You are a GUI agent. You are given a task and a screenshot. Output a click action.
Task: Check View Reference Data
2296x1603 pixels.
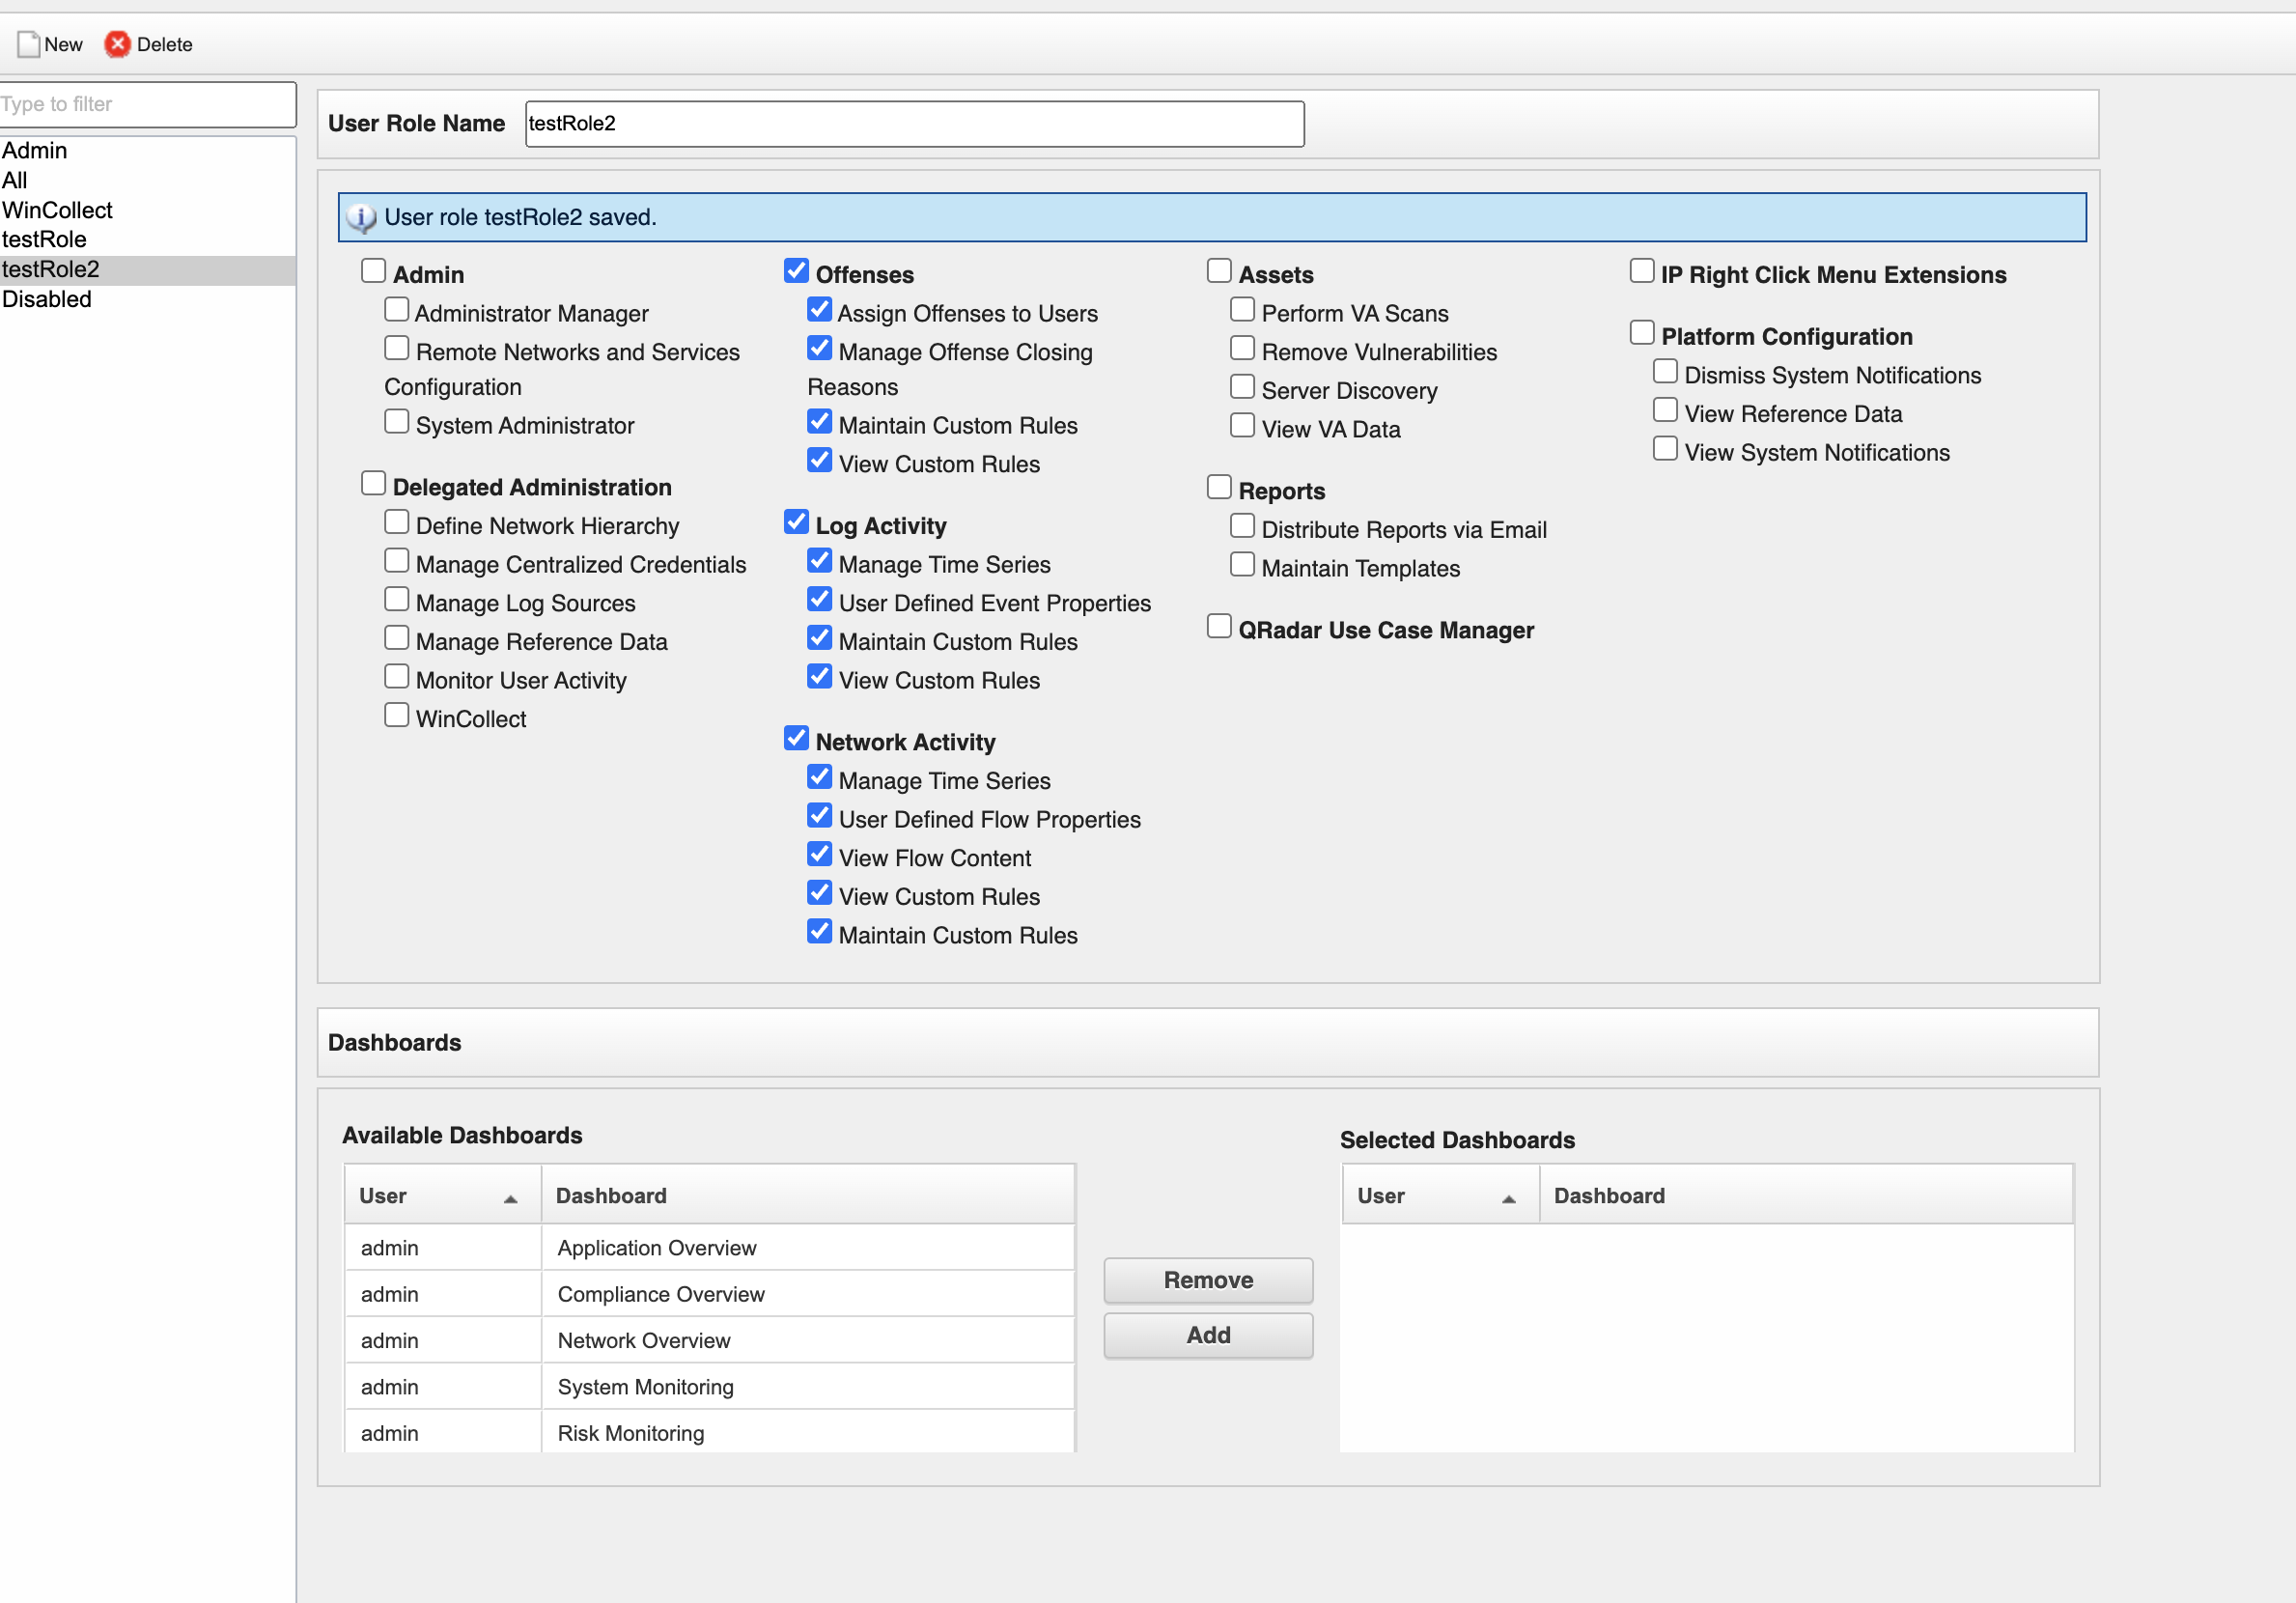point(1665,410)
